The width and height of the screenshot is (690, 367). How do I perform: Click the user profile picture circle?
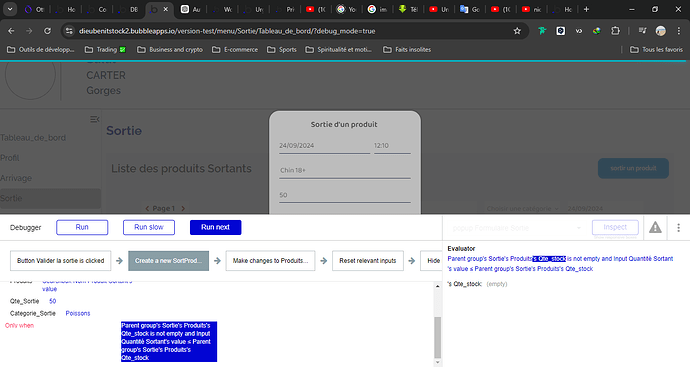click(30, 76)
